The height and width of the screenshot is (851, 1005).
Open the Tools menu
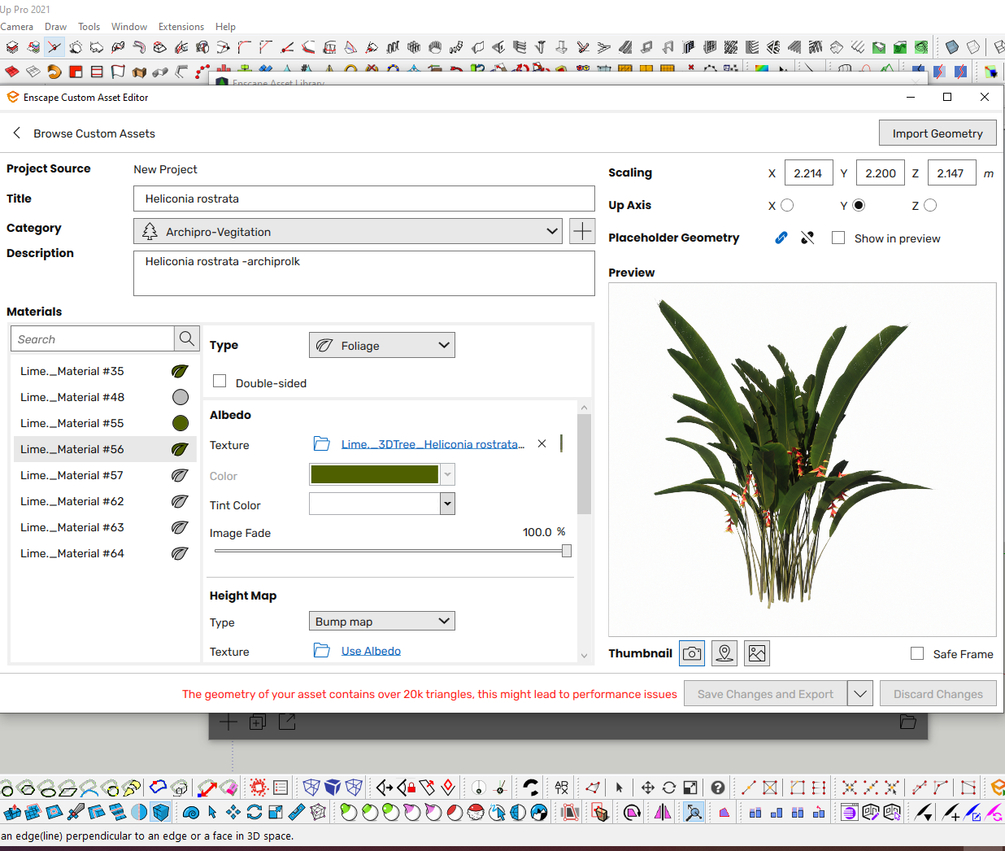tap(89, 26)
